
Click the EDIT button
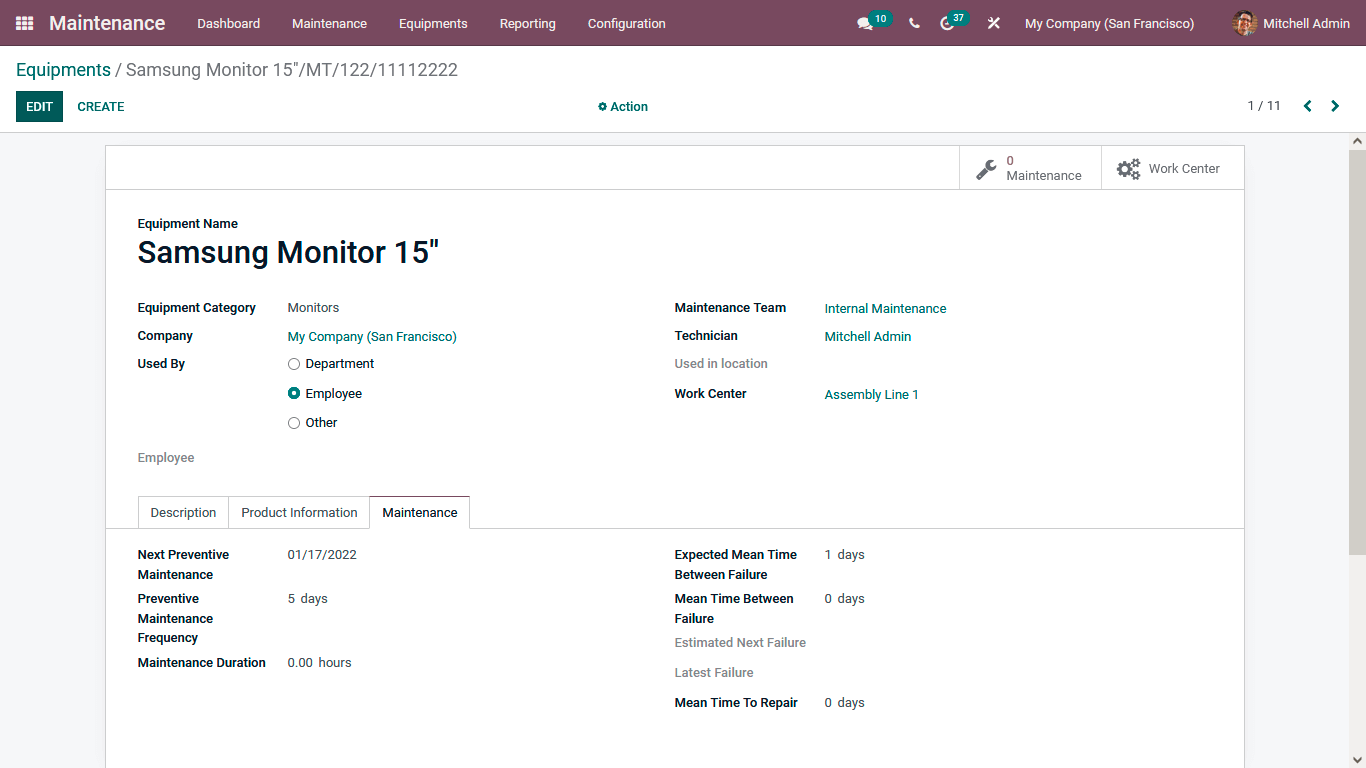39,107
